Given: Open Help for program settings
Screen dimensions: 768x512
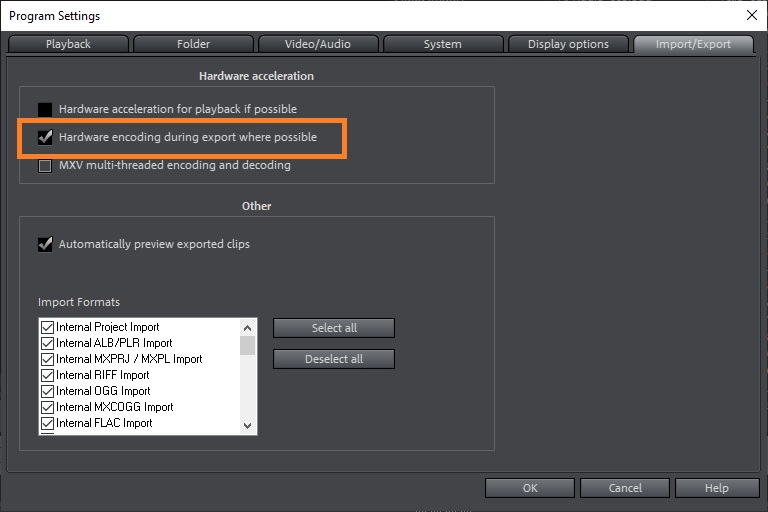Looking at the screenshot, I should (x=717, y=488).
